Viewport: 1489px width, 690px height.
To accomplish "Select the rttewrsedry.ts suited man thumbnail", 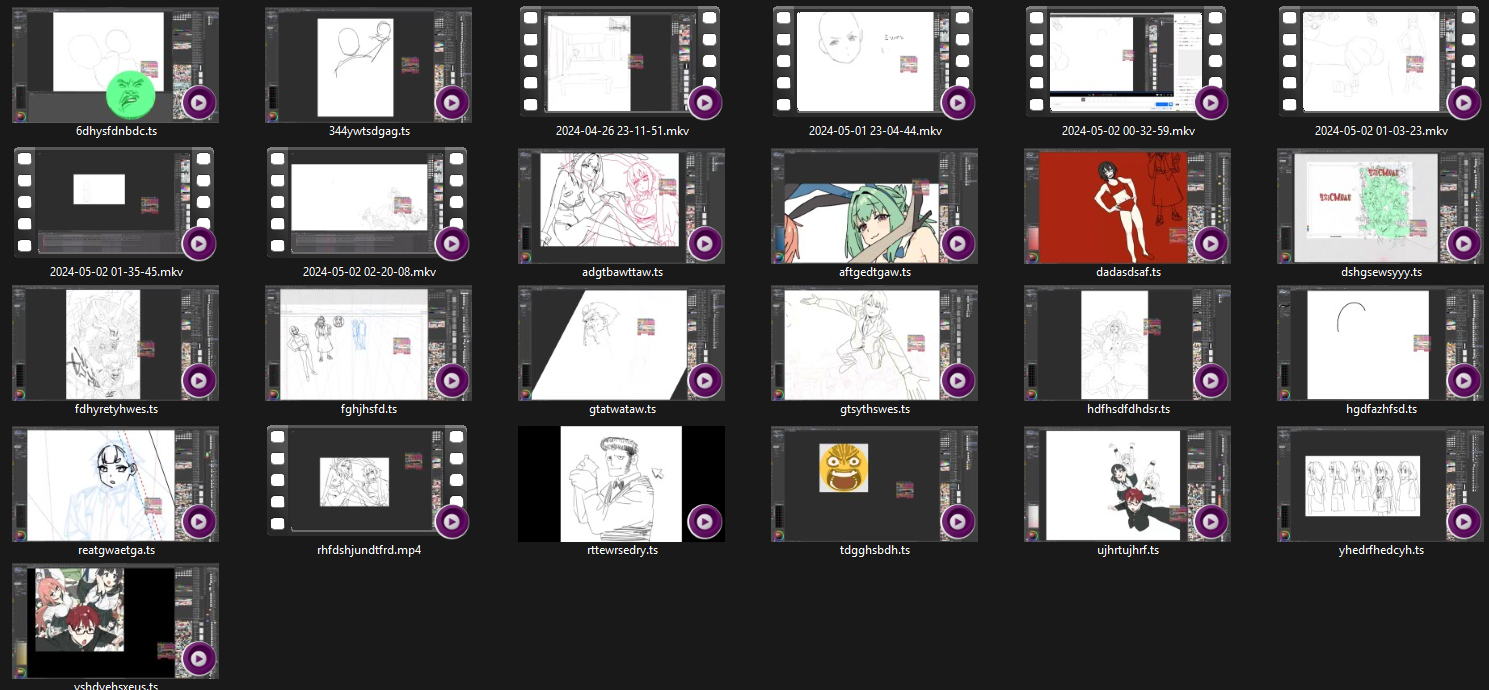I will tap(621, 484).
